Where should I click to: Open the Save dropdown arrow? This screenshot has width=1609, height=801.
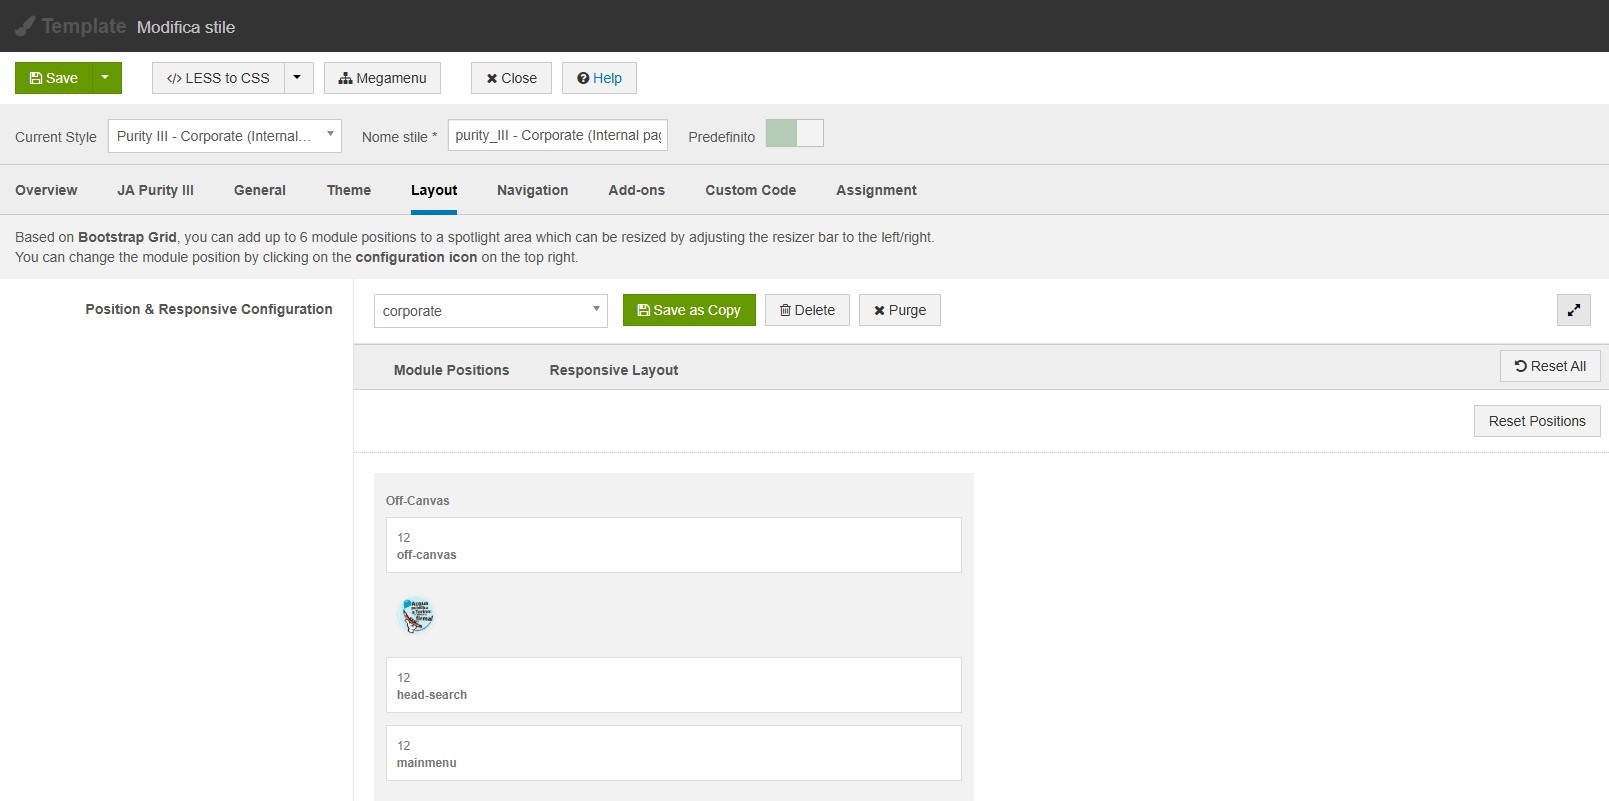coord(105,78)
